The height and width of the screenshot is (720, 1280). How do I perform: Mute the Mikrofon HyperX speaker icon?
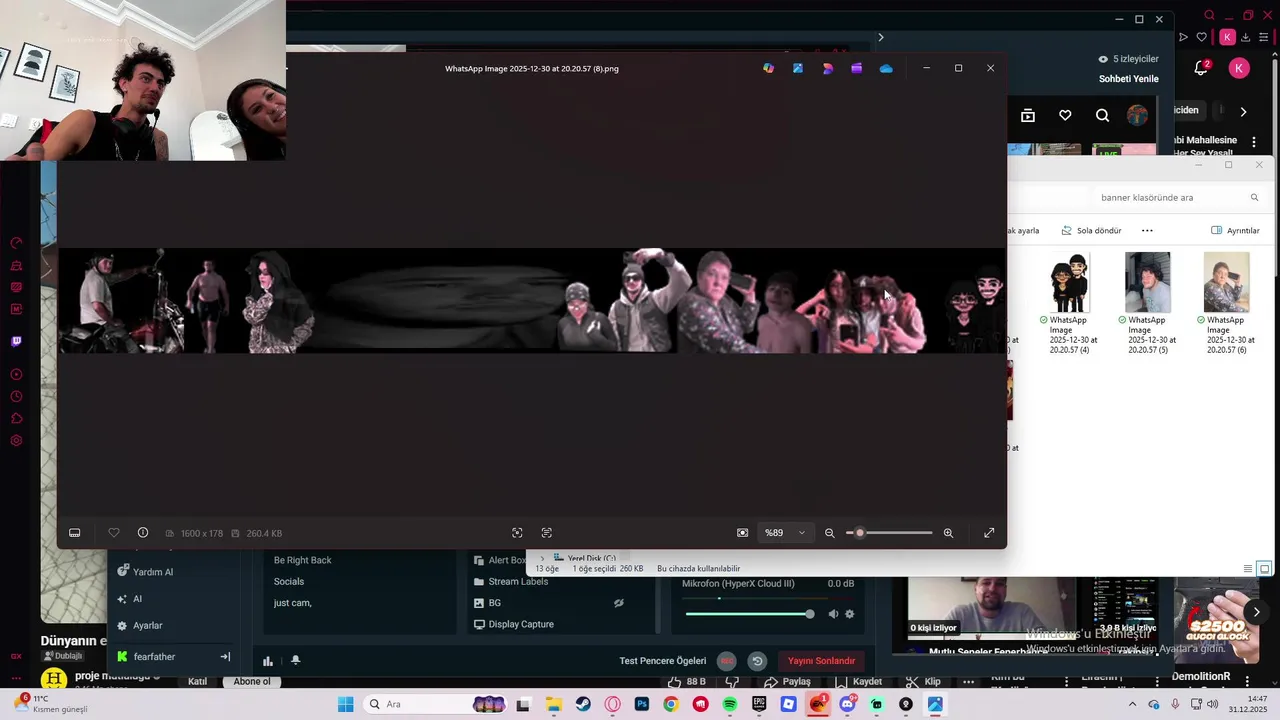tap(833, 614)
